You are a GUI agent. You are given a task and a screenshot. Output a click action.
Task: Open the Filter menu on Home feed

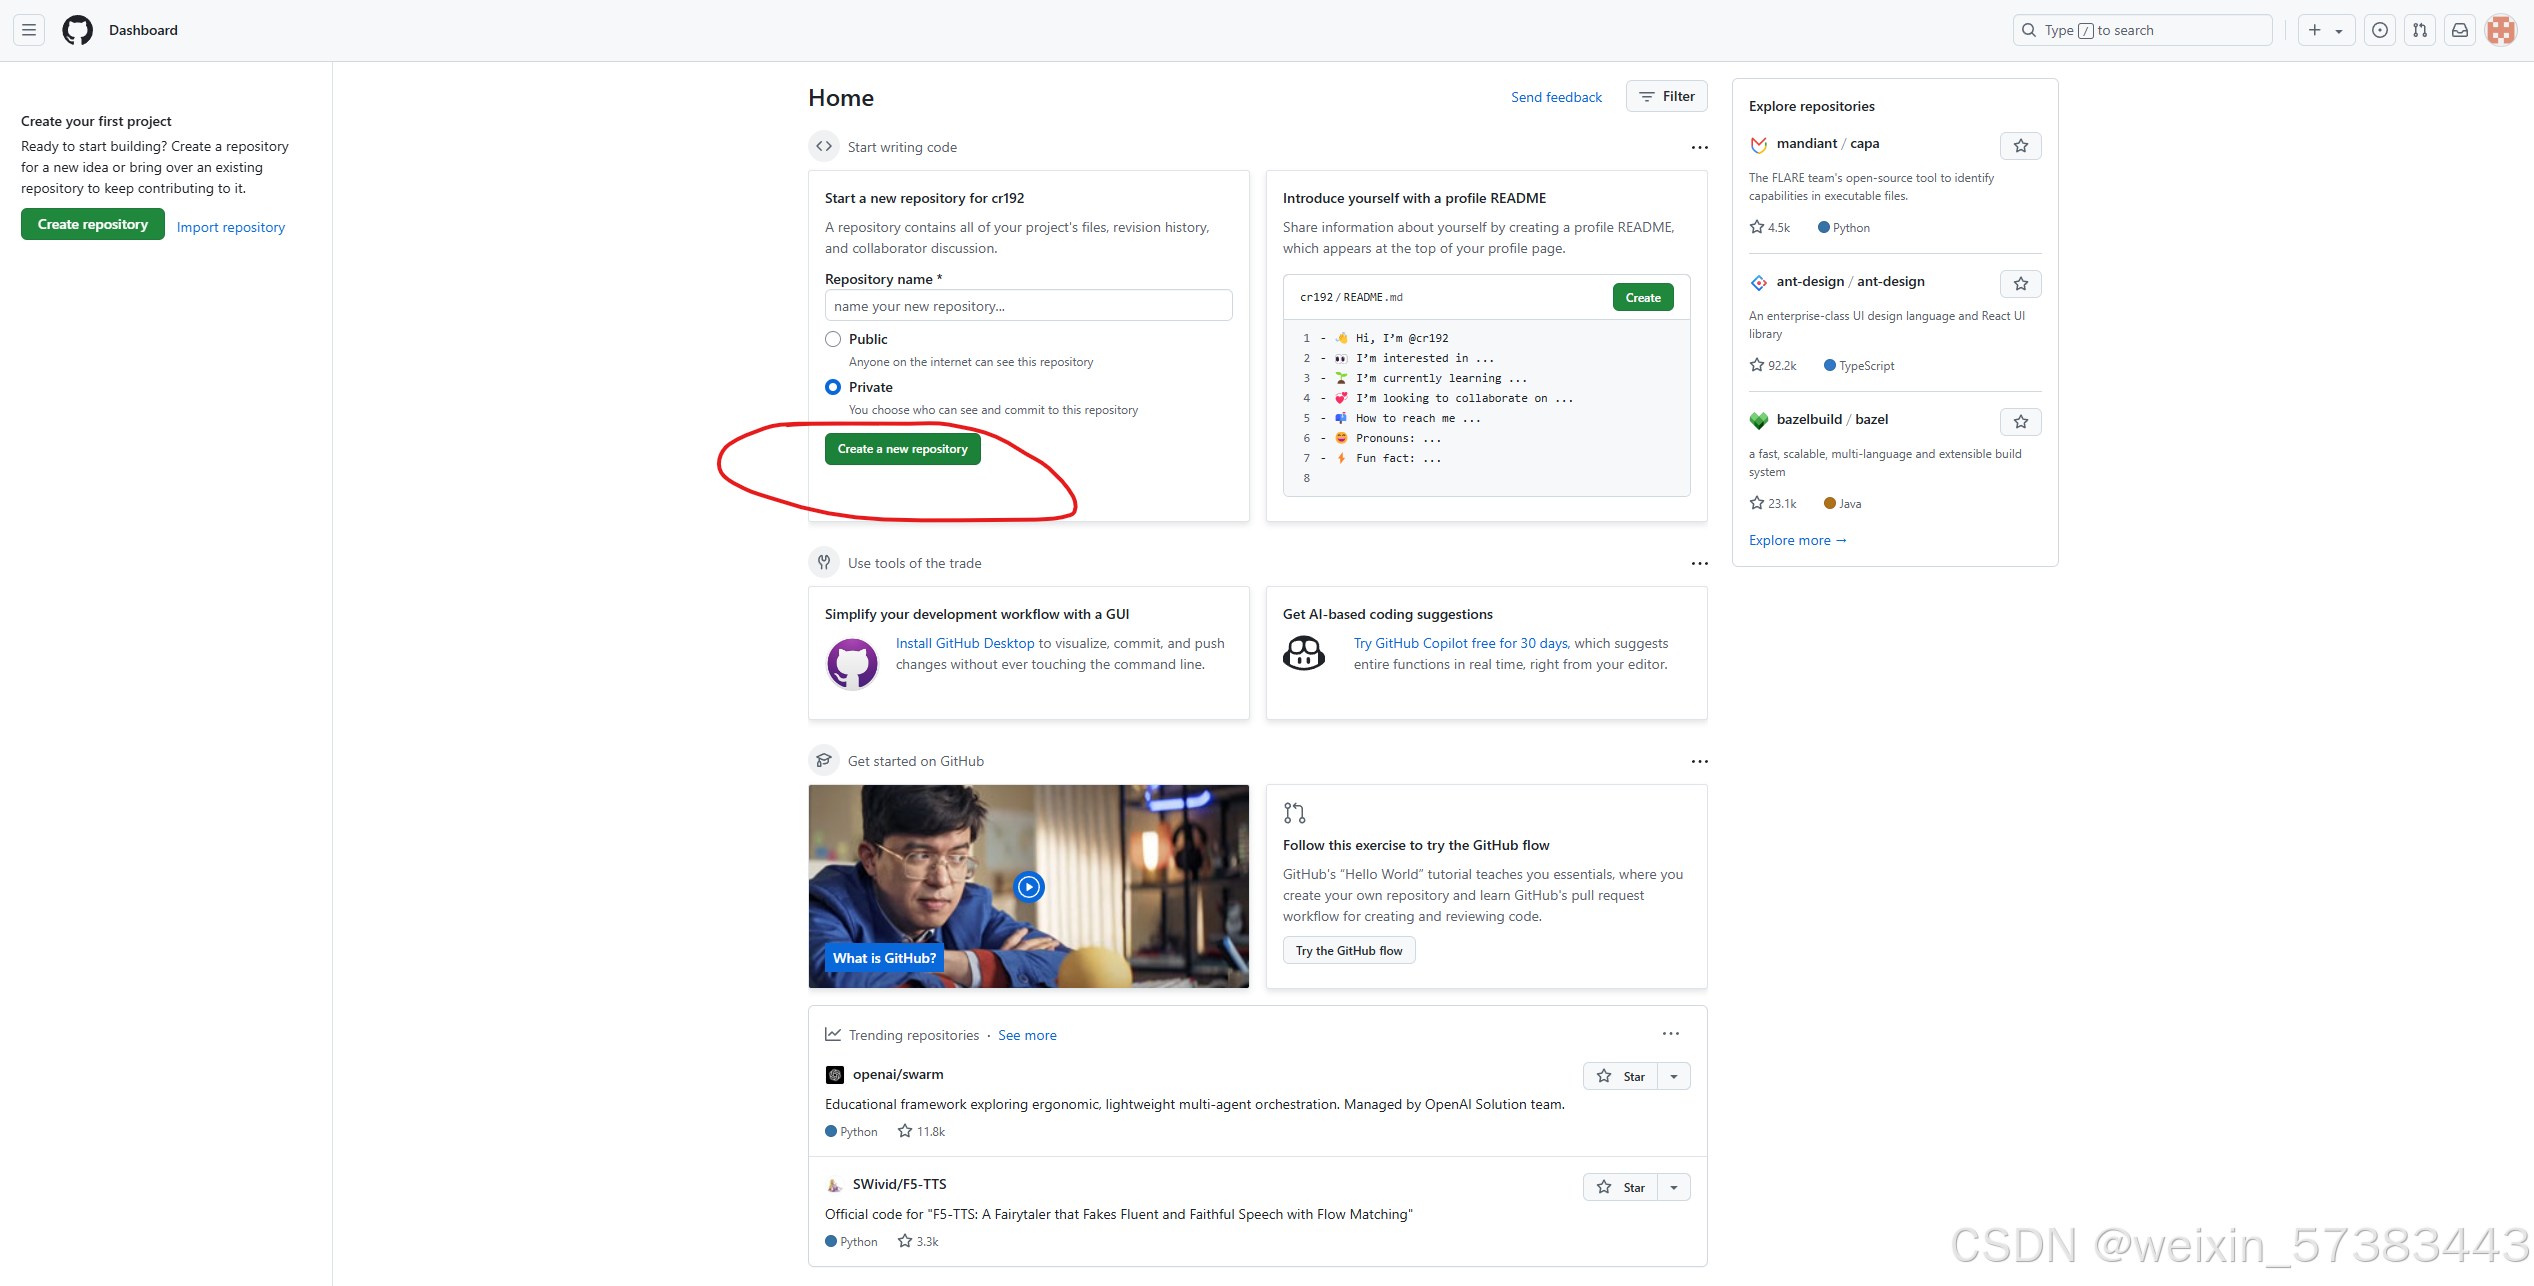point(1666,96)
